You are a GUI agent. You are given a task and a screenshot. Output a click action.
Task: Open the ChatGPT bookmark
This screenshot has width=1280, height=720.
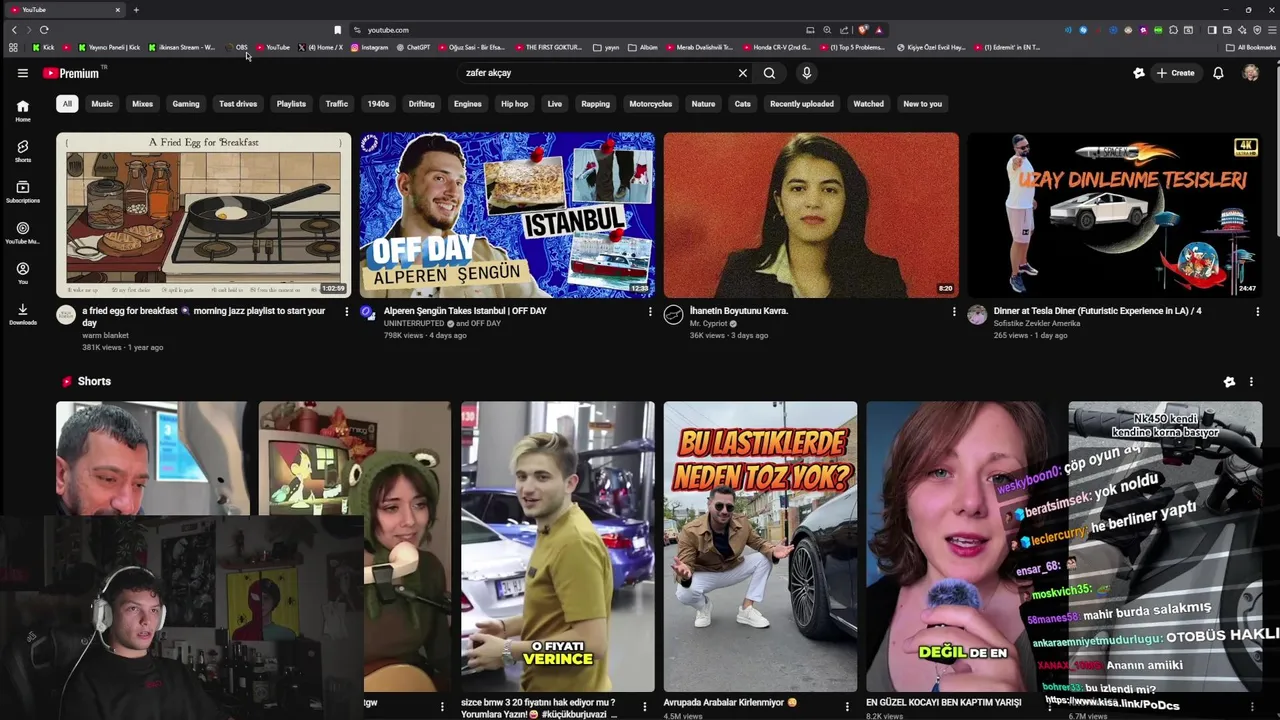click(413, 47)
